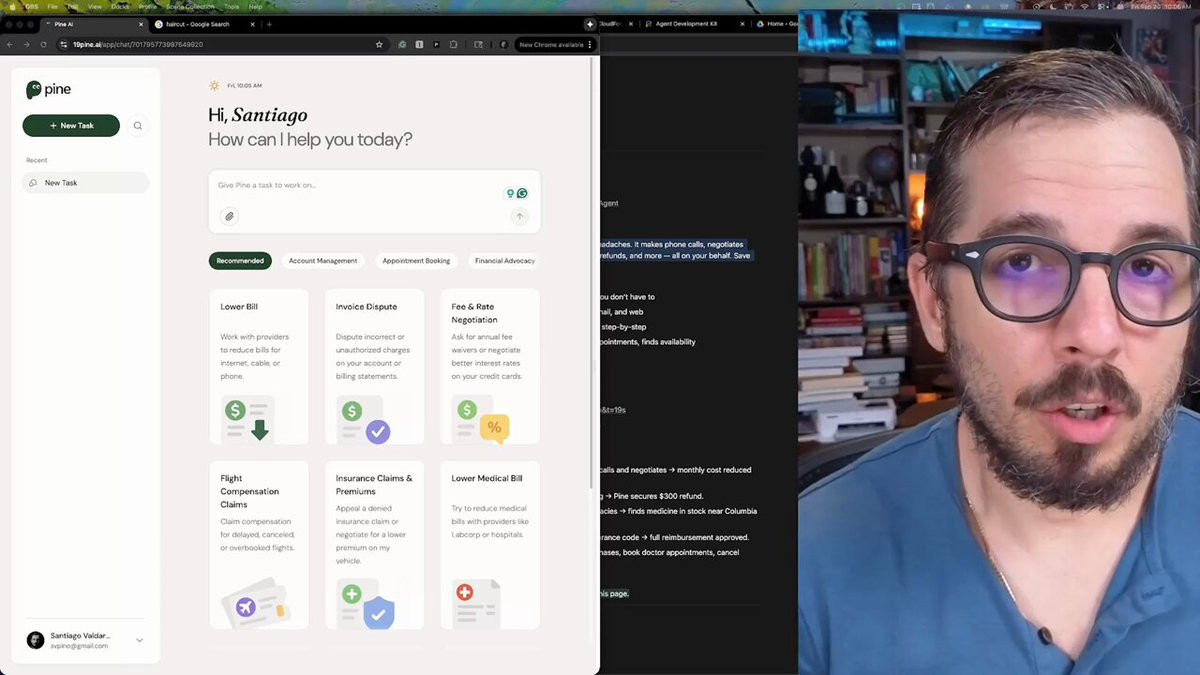Open the Chrome extensions puzzle icon
Image resolution: width=1200 pixels, height=675 pixels.
(453, 44)
